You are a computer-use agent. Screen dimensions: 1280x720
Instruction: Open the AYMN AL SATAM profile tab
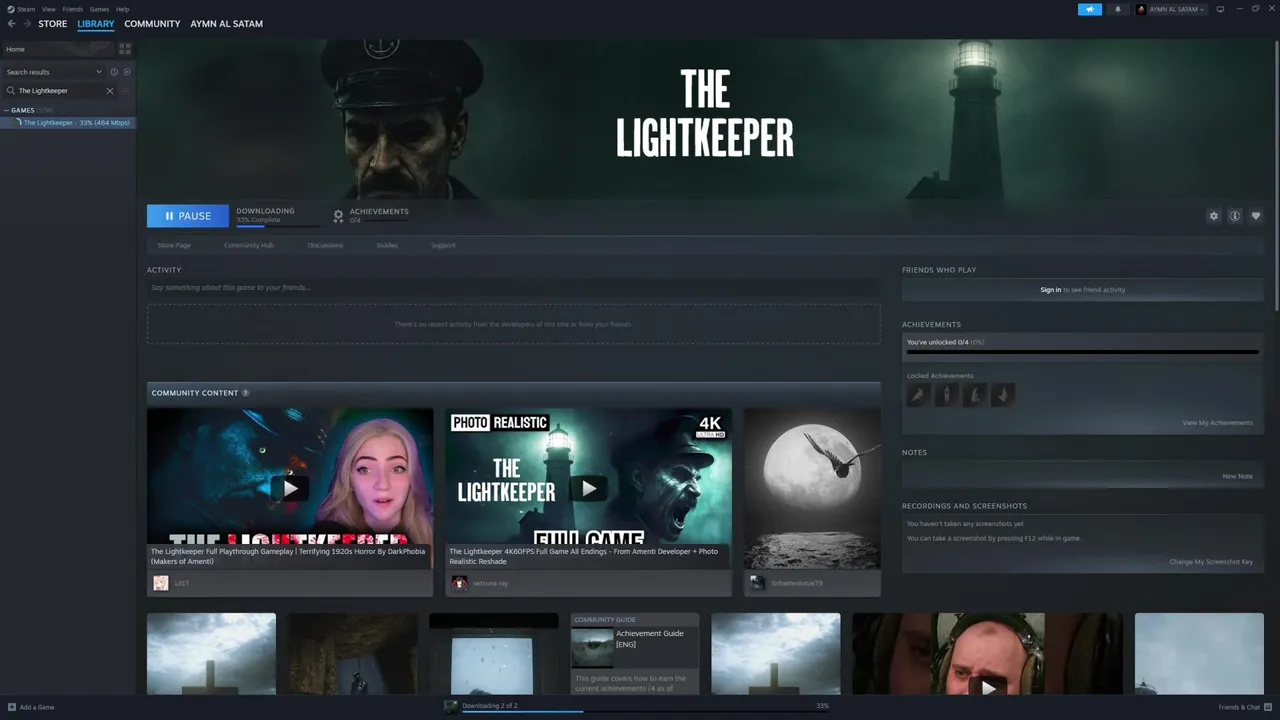[227, 24]
